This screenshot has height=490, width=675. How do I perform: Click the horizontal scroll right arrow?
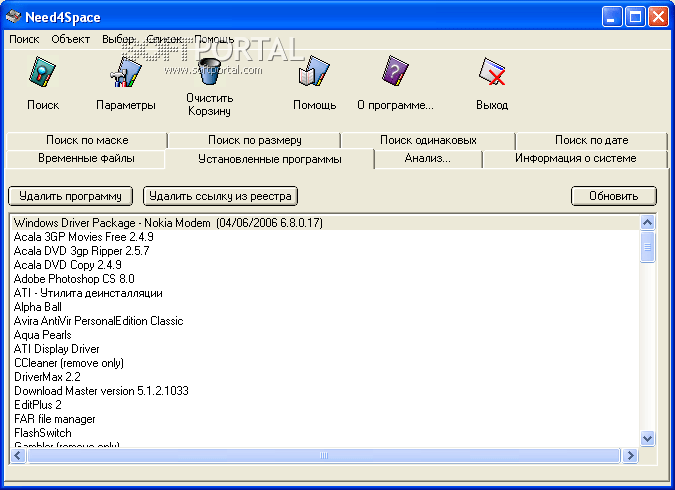pyautogui.click(x=630, y=455)
